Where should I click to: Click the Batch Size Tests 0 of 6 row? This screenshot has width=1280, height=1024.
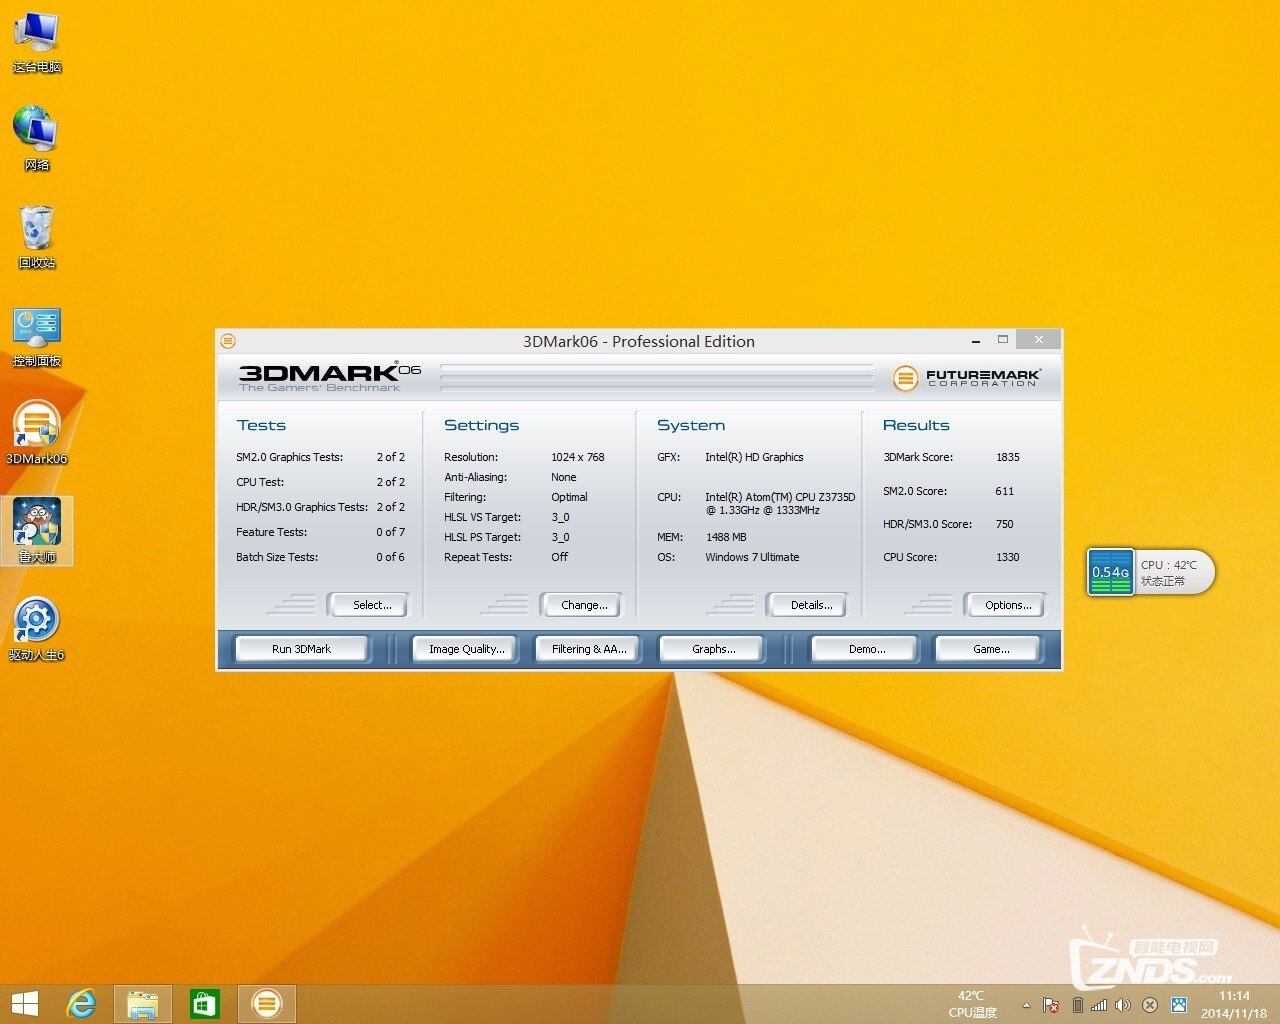320,557
